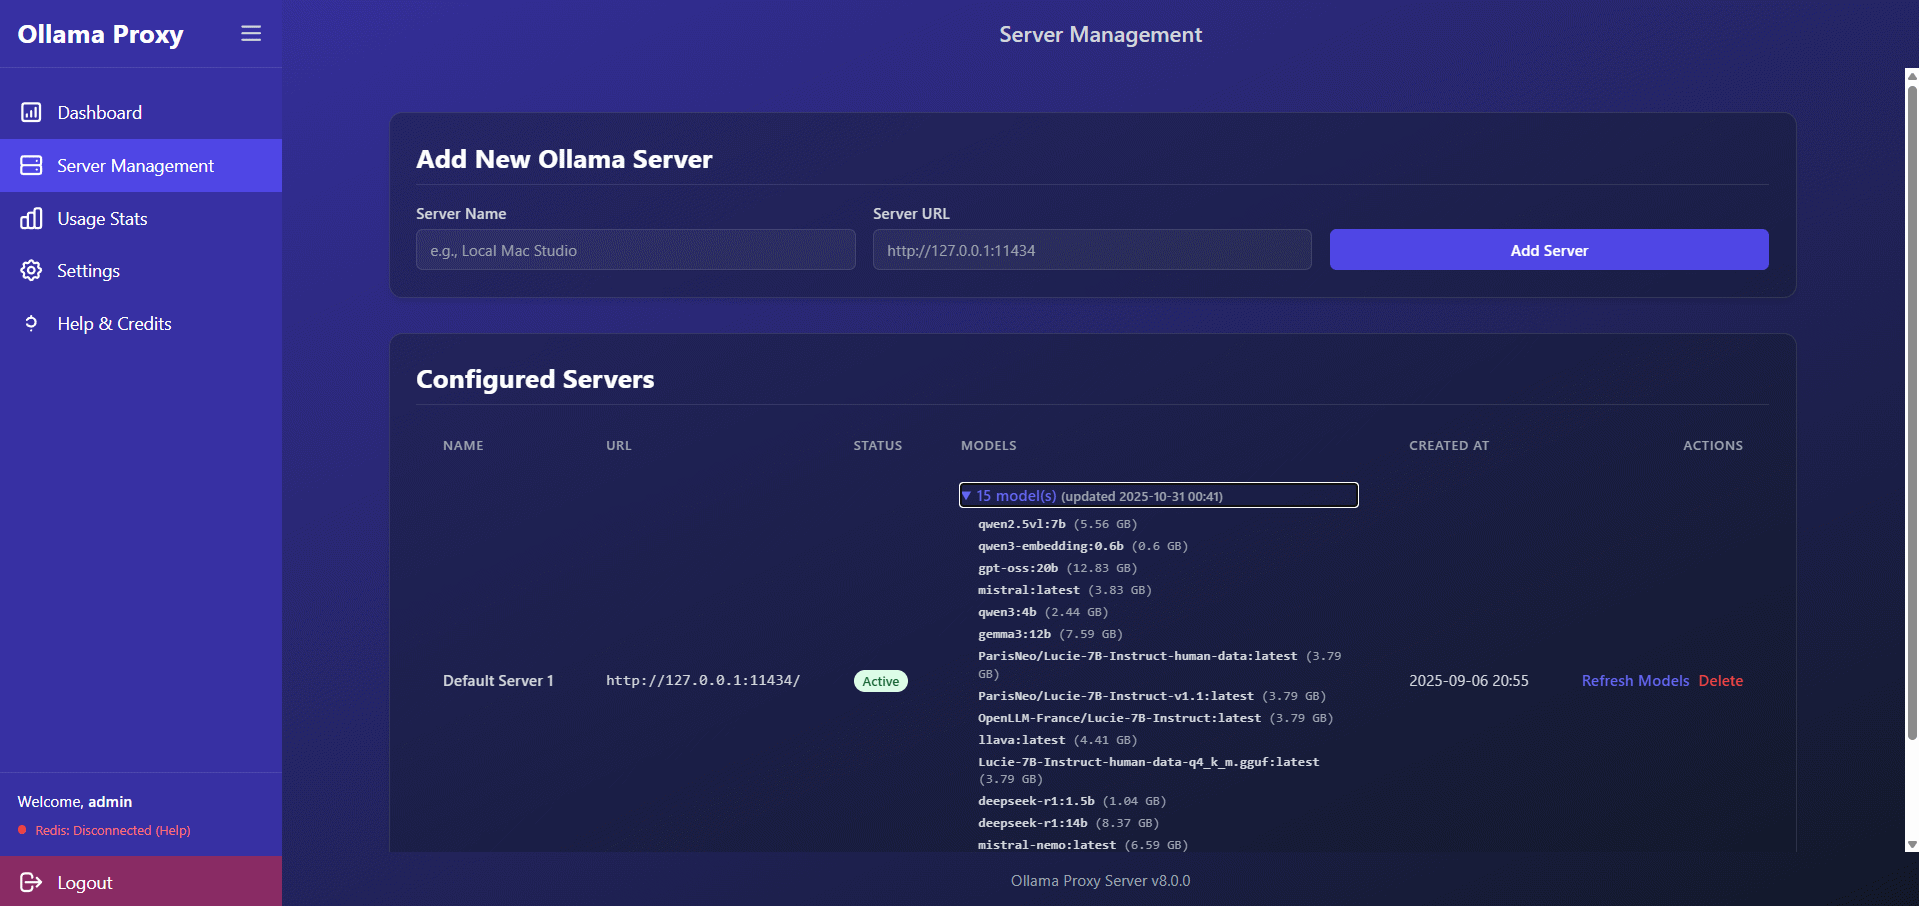Screen dimensions: 1919x906
Task: Click ParisNeo/Lucie-7B-Instruct-human-data:latest entry
Action: coord(1160,665)
